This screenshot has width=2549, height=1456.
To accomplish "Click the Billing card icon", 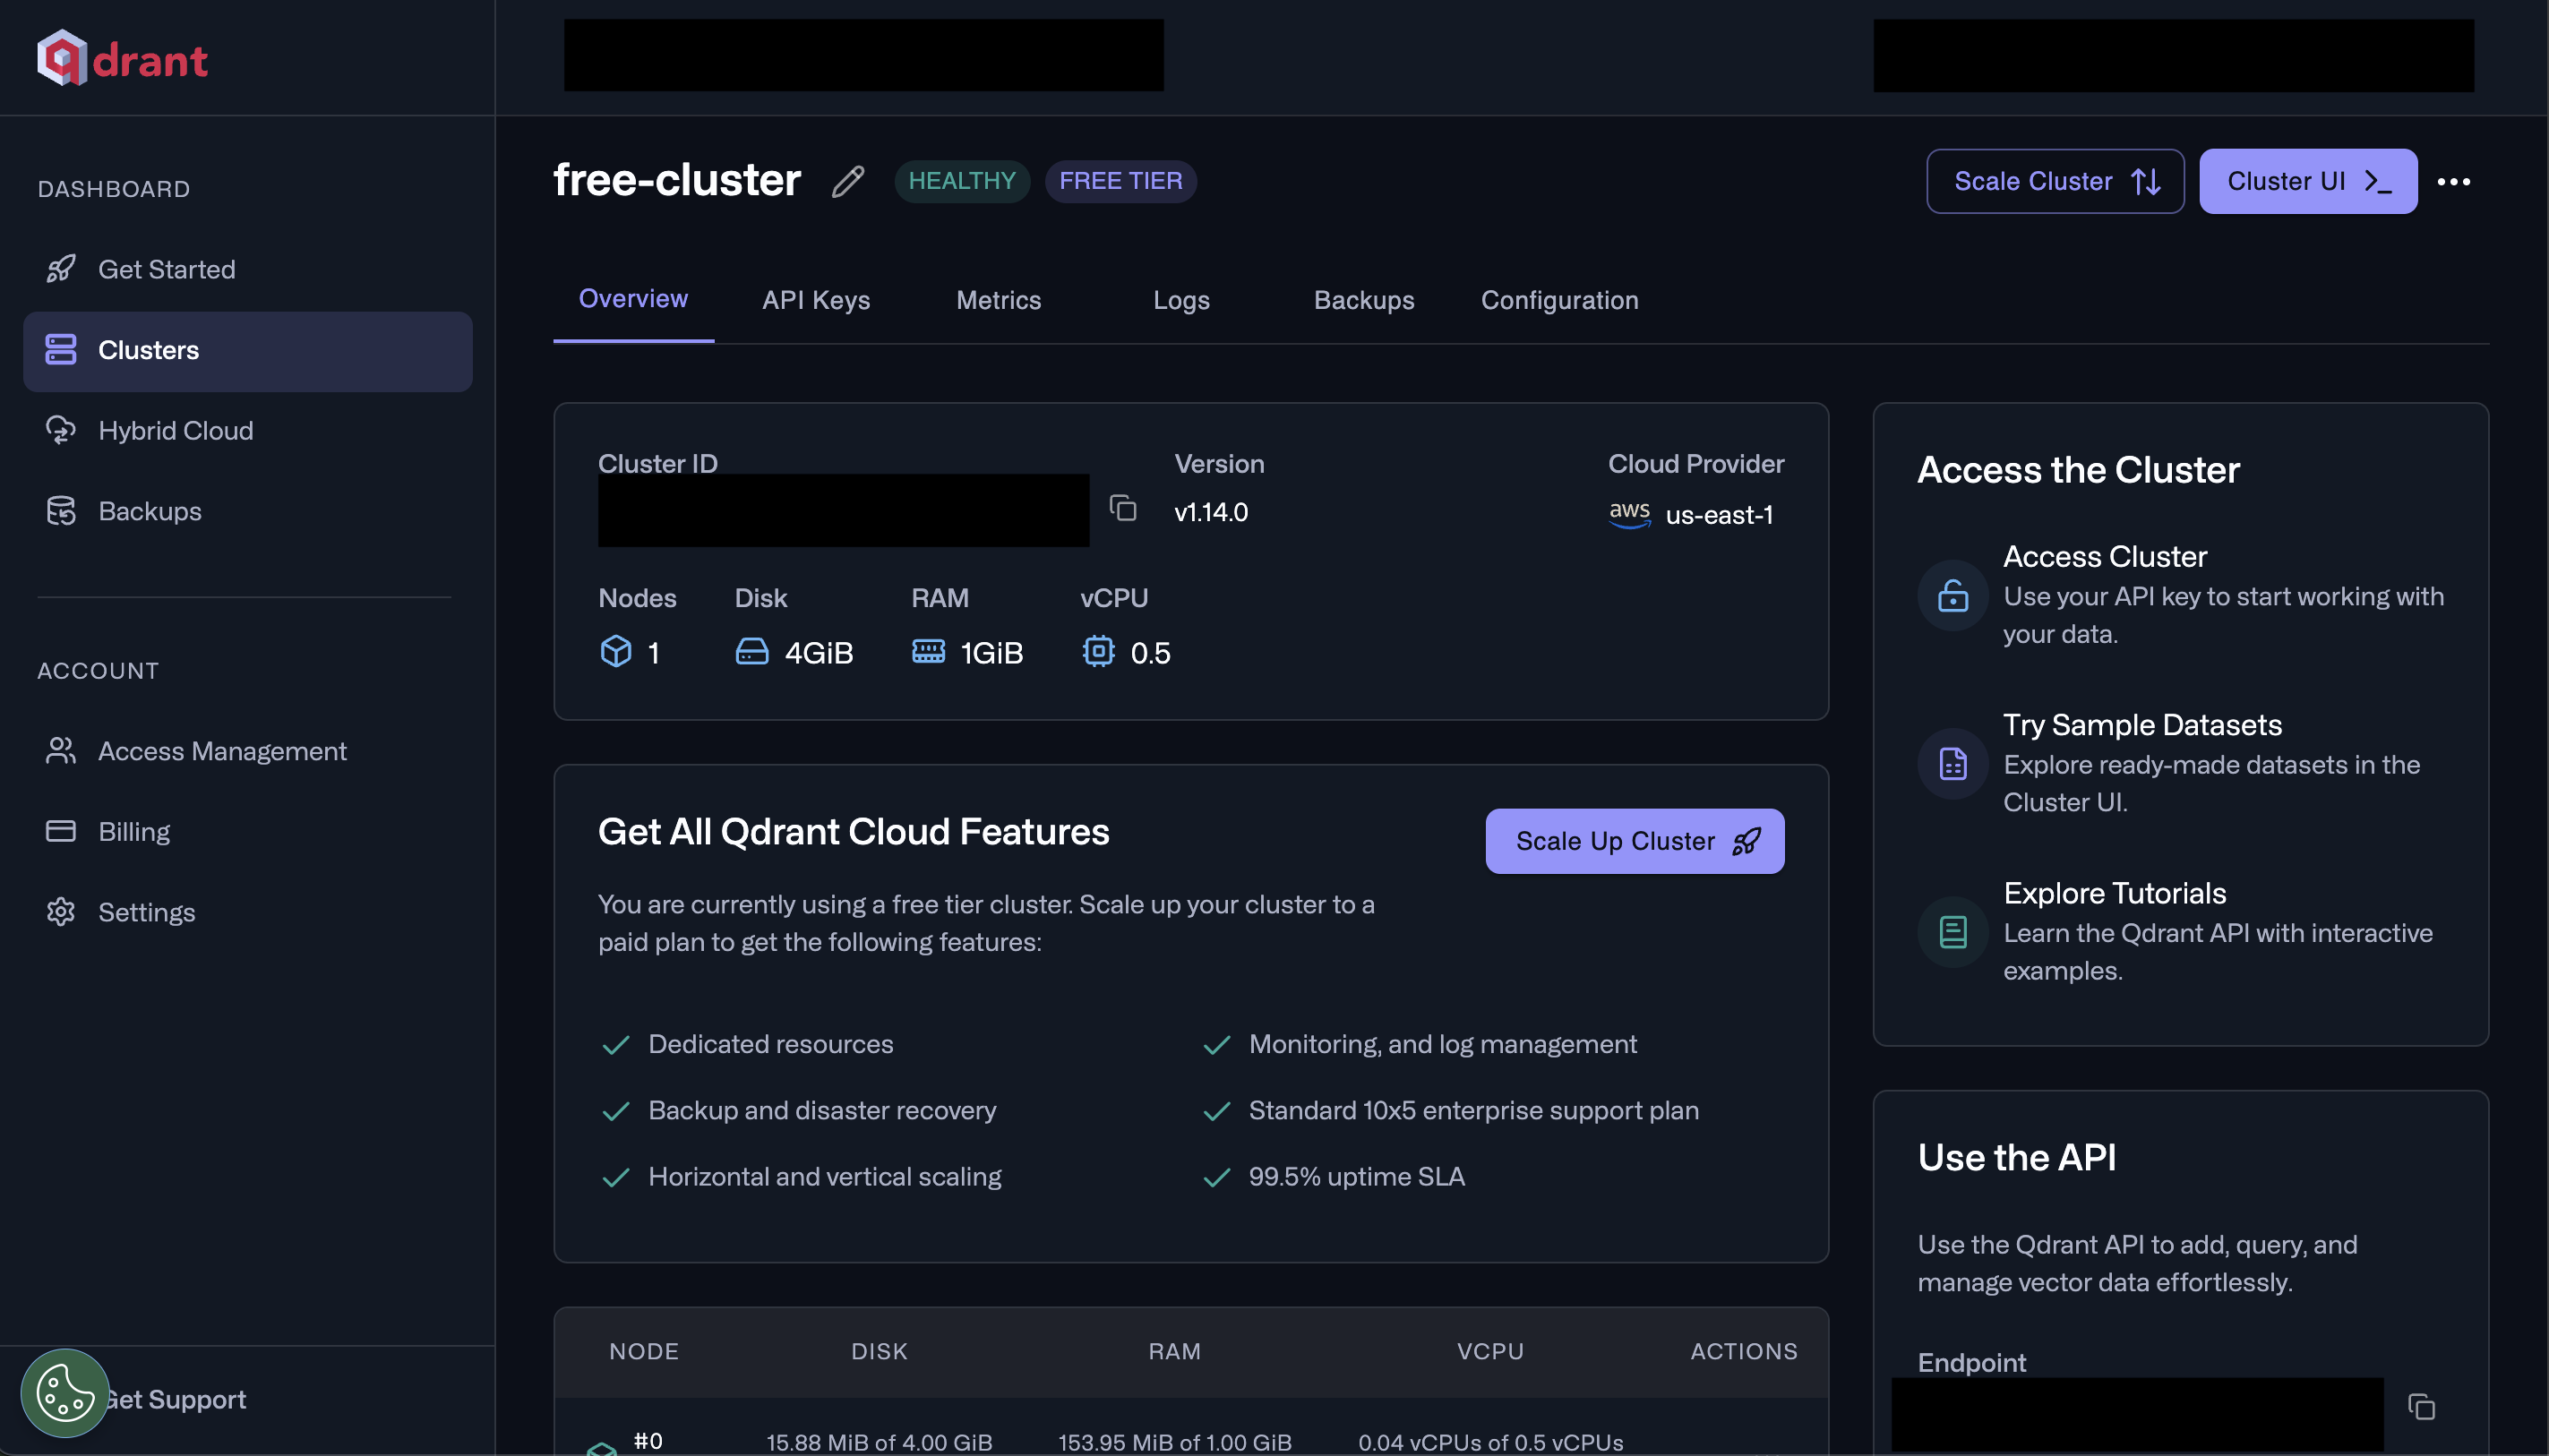I will pyautogui.click(x=61, y=832).
